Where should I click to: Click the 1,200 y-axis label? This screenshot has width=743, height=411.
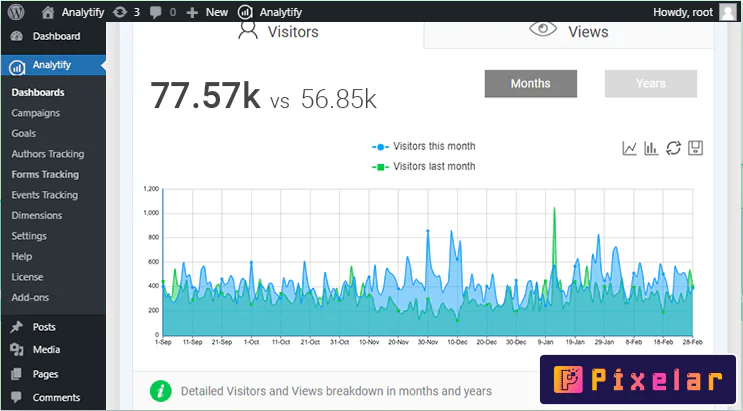151,189
